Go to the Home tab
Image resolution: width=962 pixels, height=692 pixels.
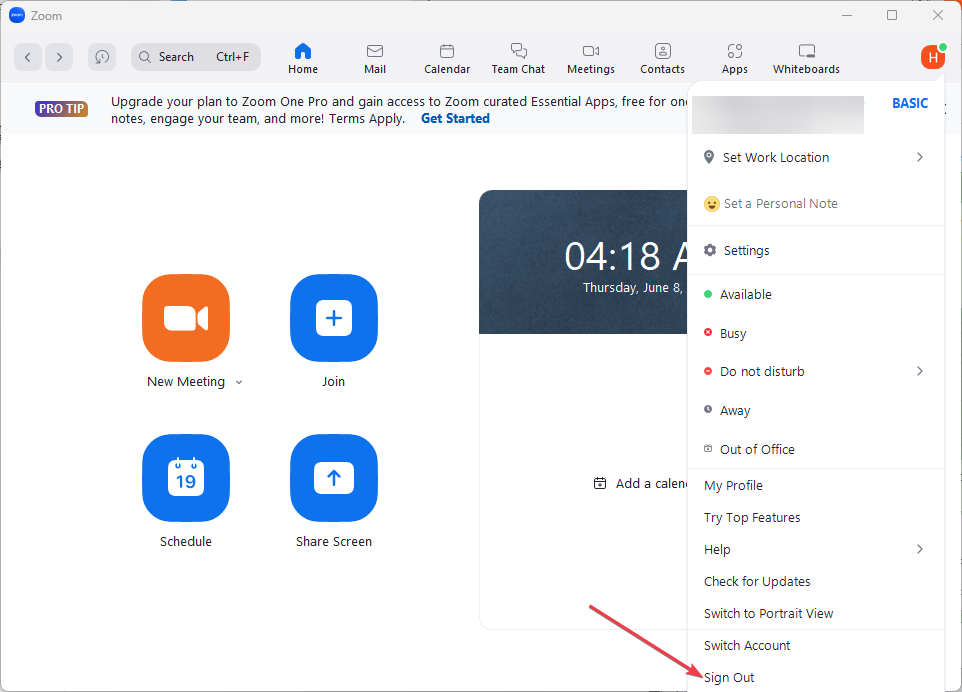pos(303,59)
